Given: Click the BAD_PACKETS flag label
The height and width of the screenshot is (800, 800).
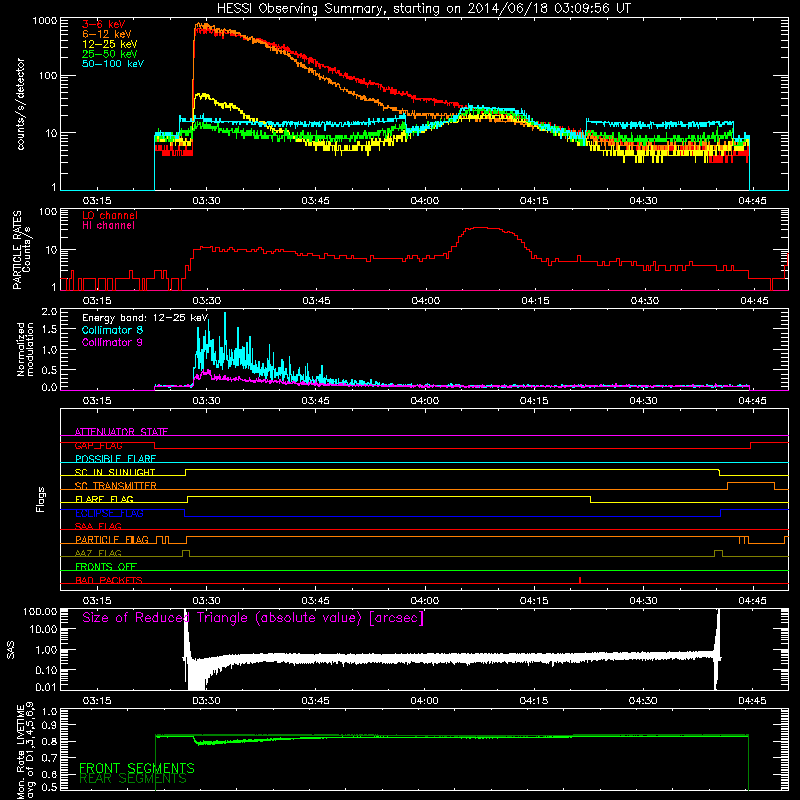Looking at the screenshot, I should point(109,580).
